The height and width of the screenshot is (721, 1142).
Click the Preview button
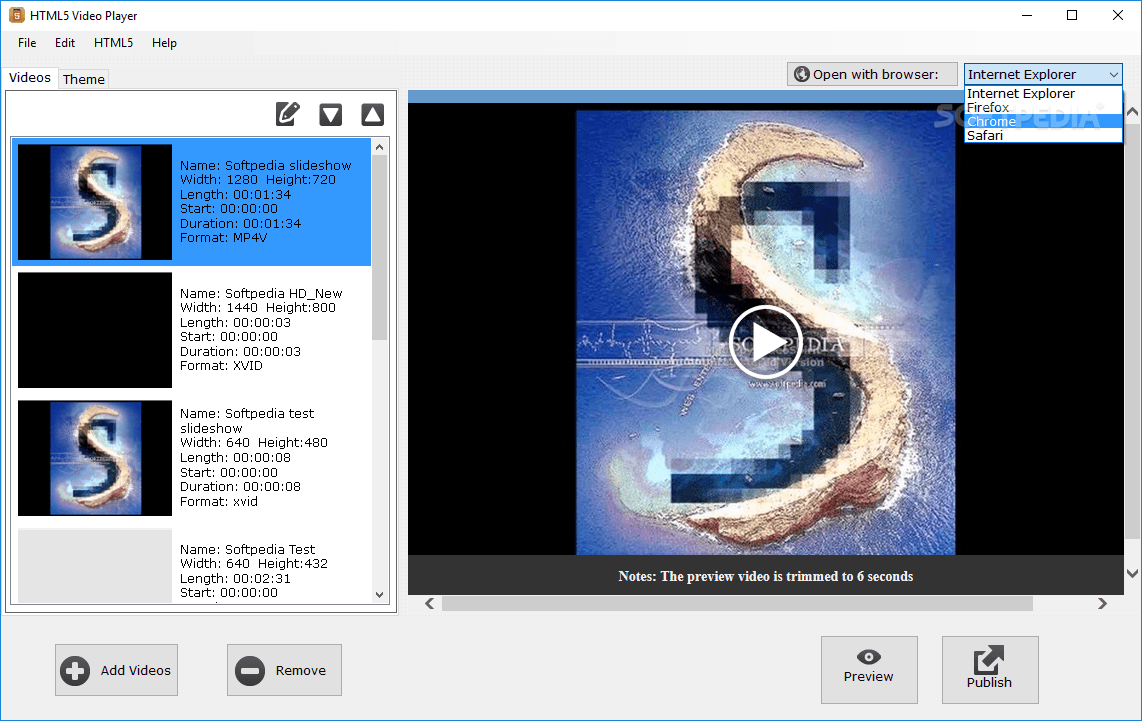coord(869,670)
